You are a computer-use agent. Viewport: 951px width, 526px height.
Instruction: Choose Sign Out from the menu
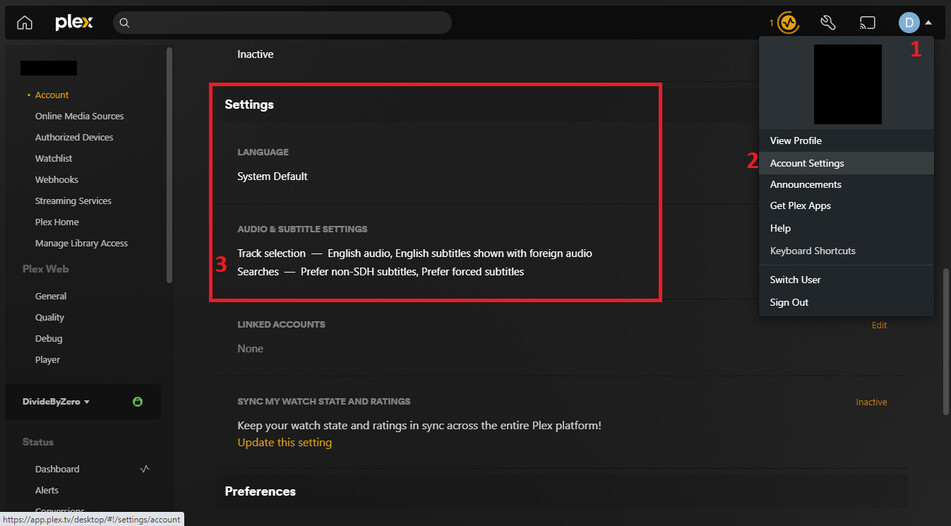tap(789, 302)
